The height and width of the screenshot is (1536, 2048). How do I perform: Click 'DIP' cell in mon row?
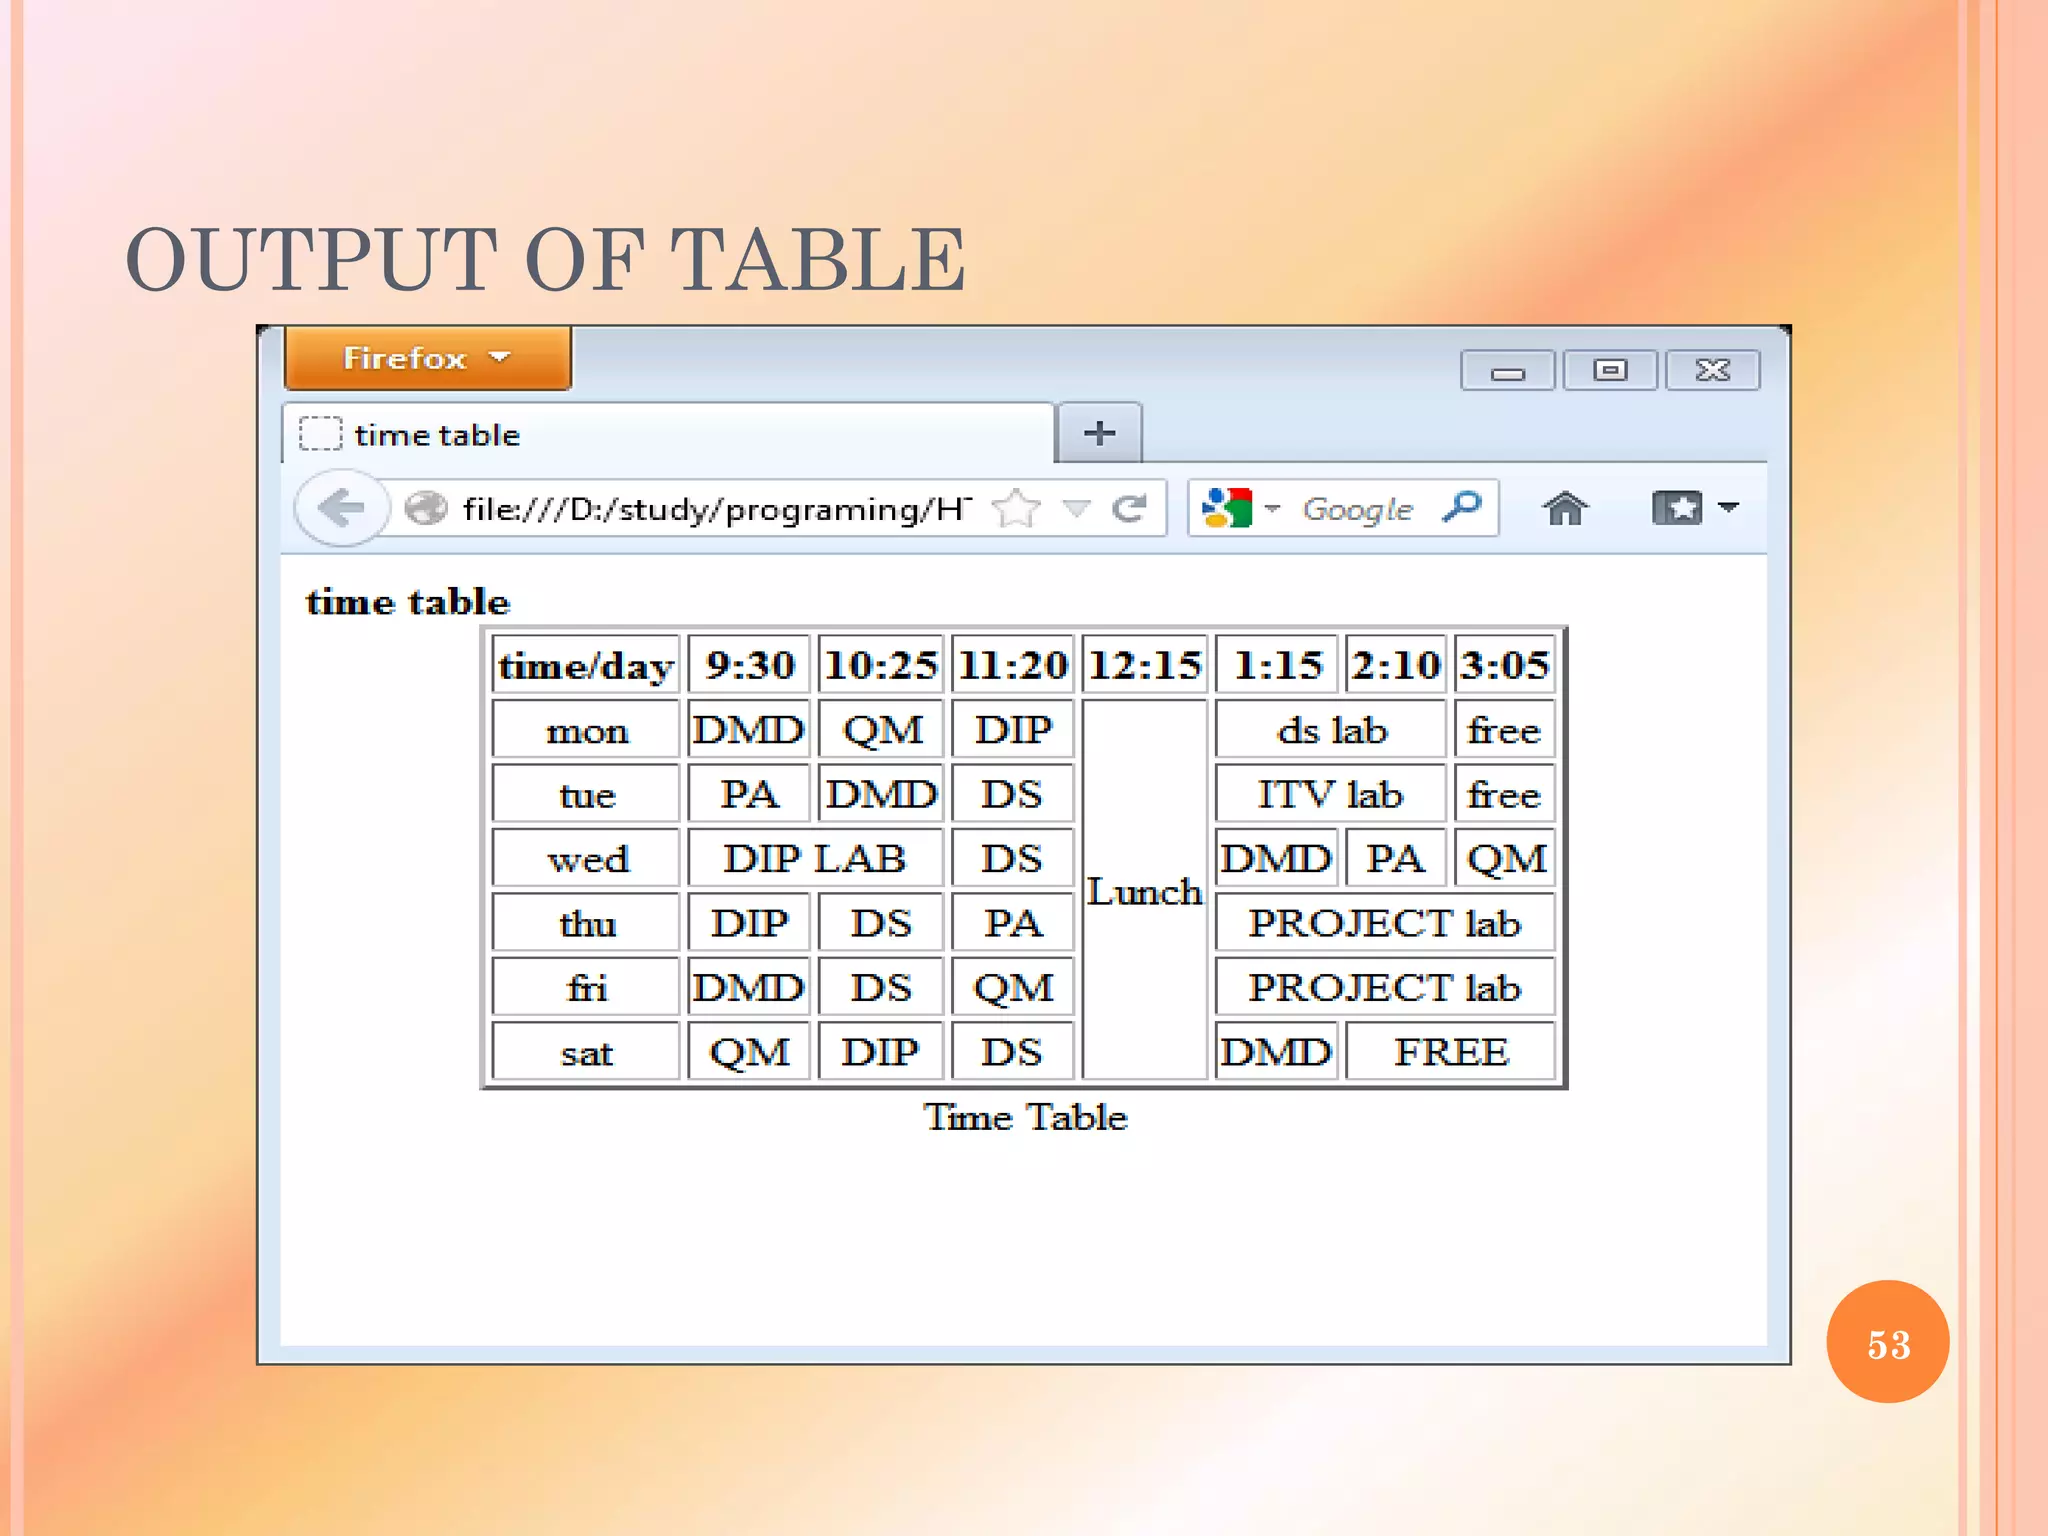pyautogui.click(x=1012, y=730)
